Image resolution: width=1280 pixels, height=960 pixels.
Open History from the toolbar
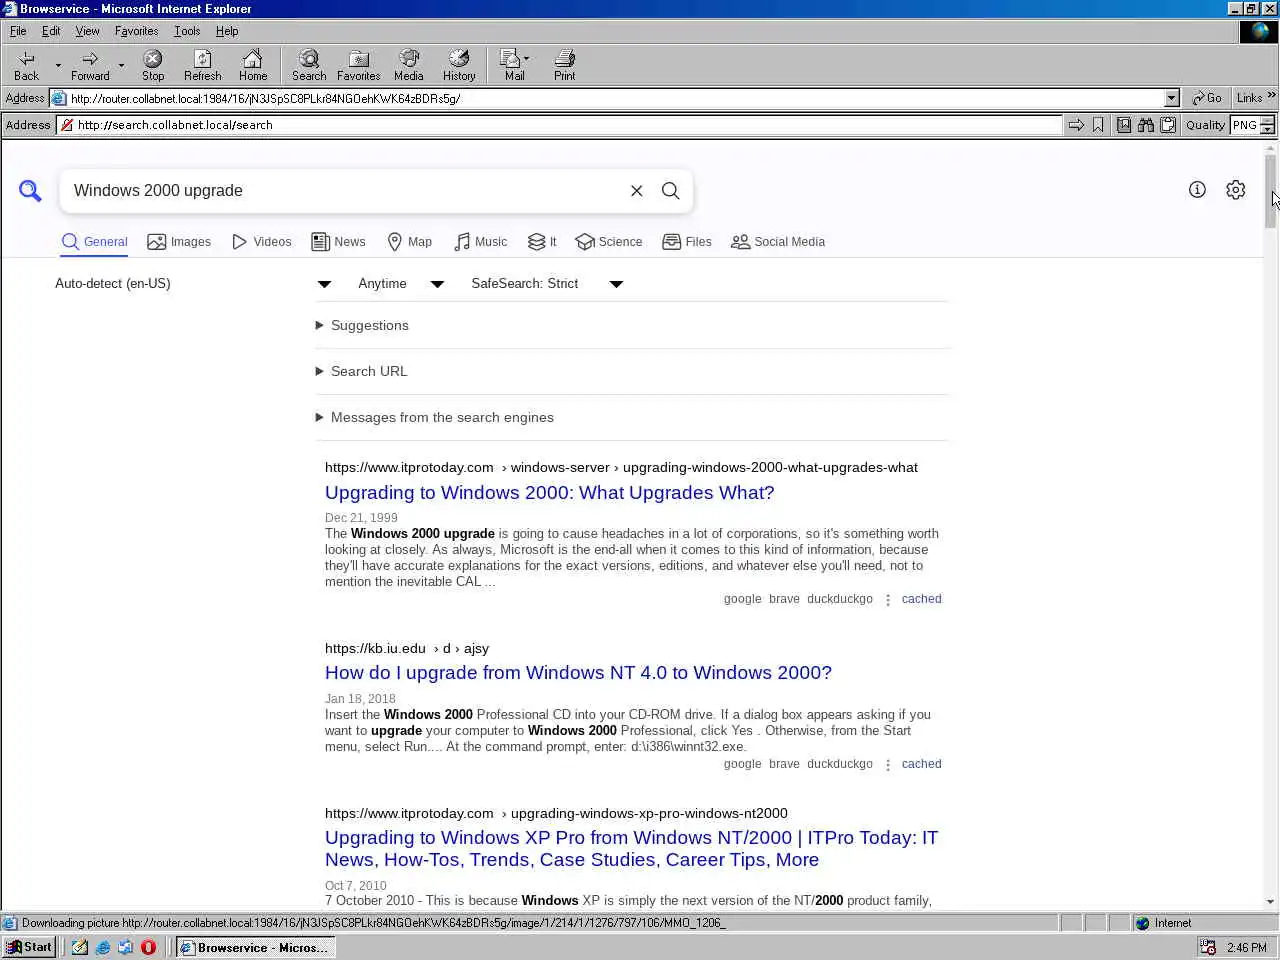459,65
